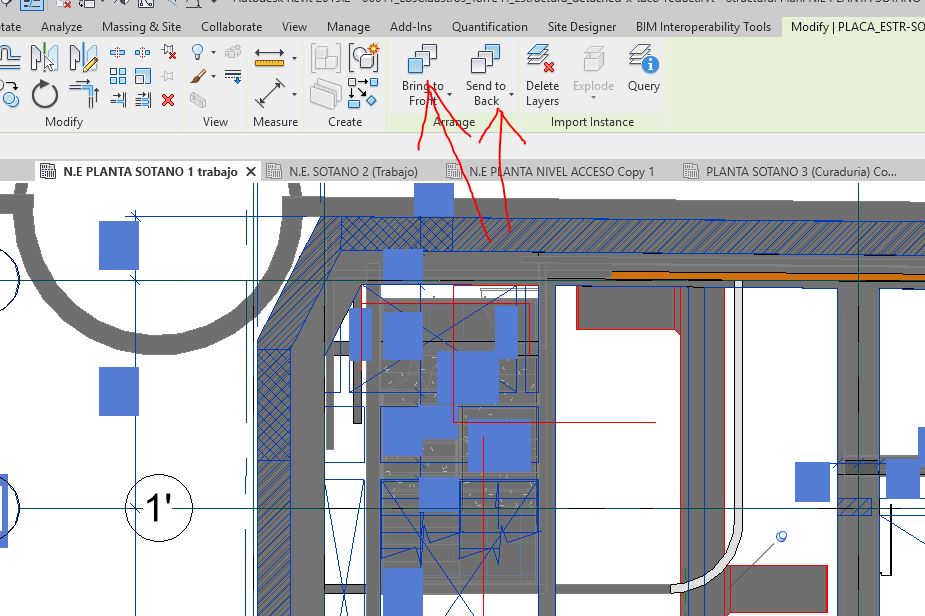Click the Create Group icon
The height and width of the screenshot is (616, 925).
363,58
